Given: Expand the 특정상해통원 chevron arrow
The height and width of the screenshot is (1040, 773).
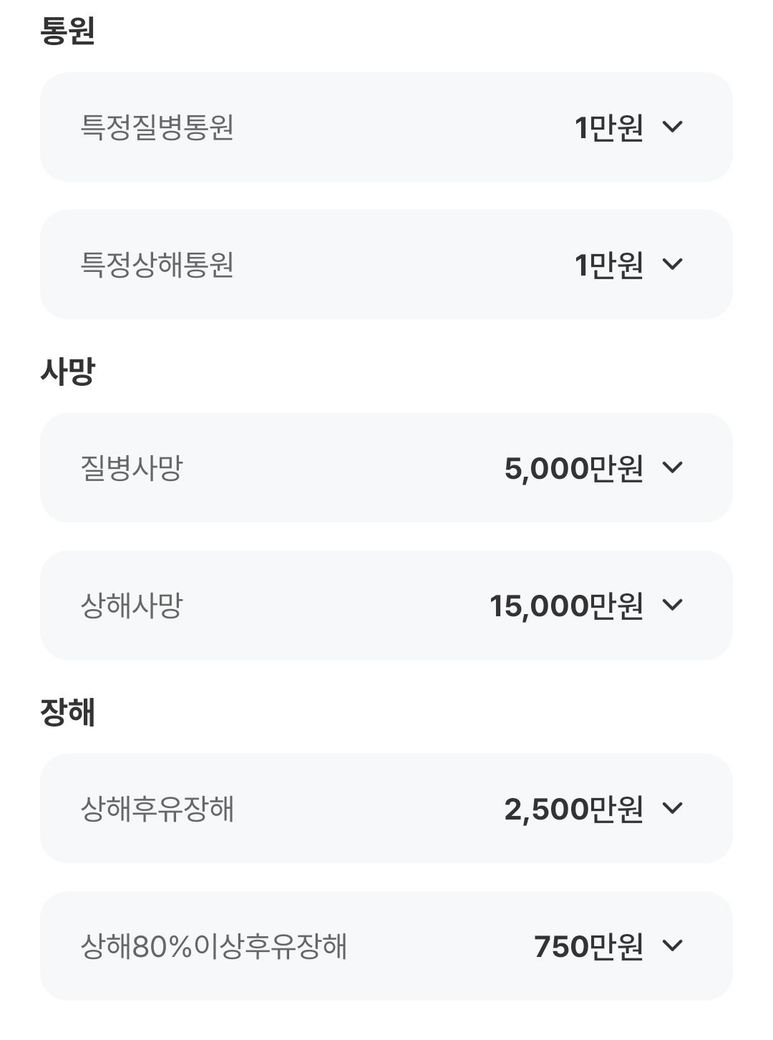Looking at the screenshot, I should click(673, 264).
